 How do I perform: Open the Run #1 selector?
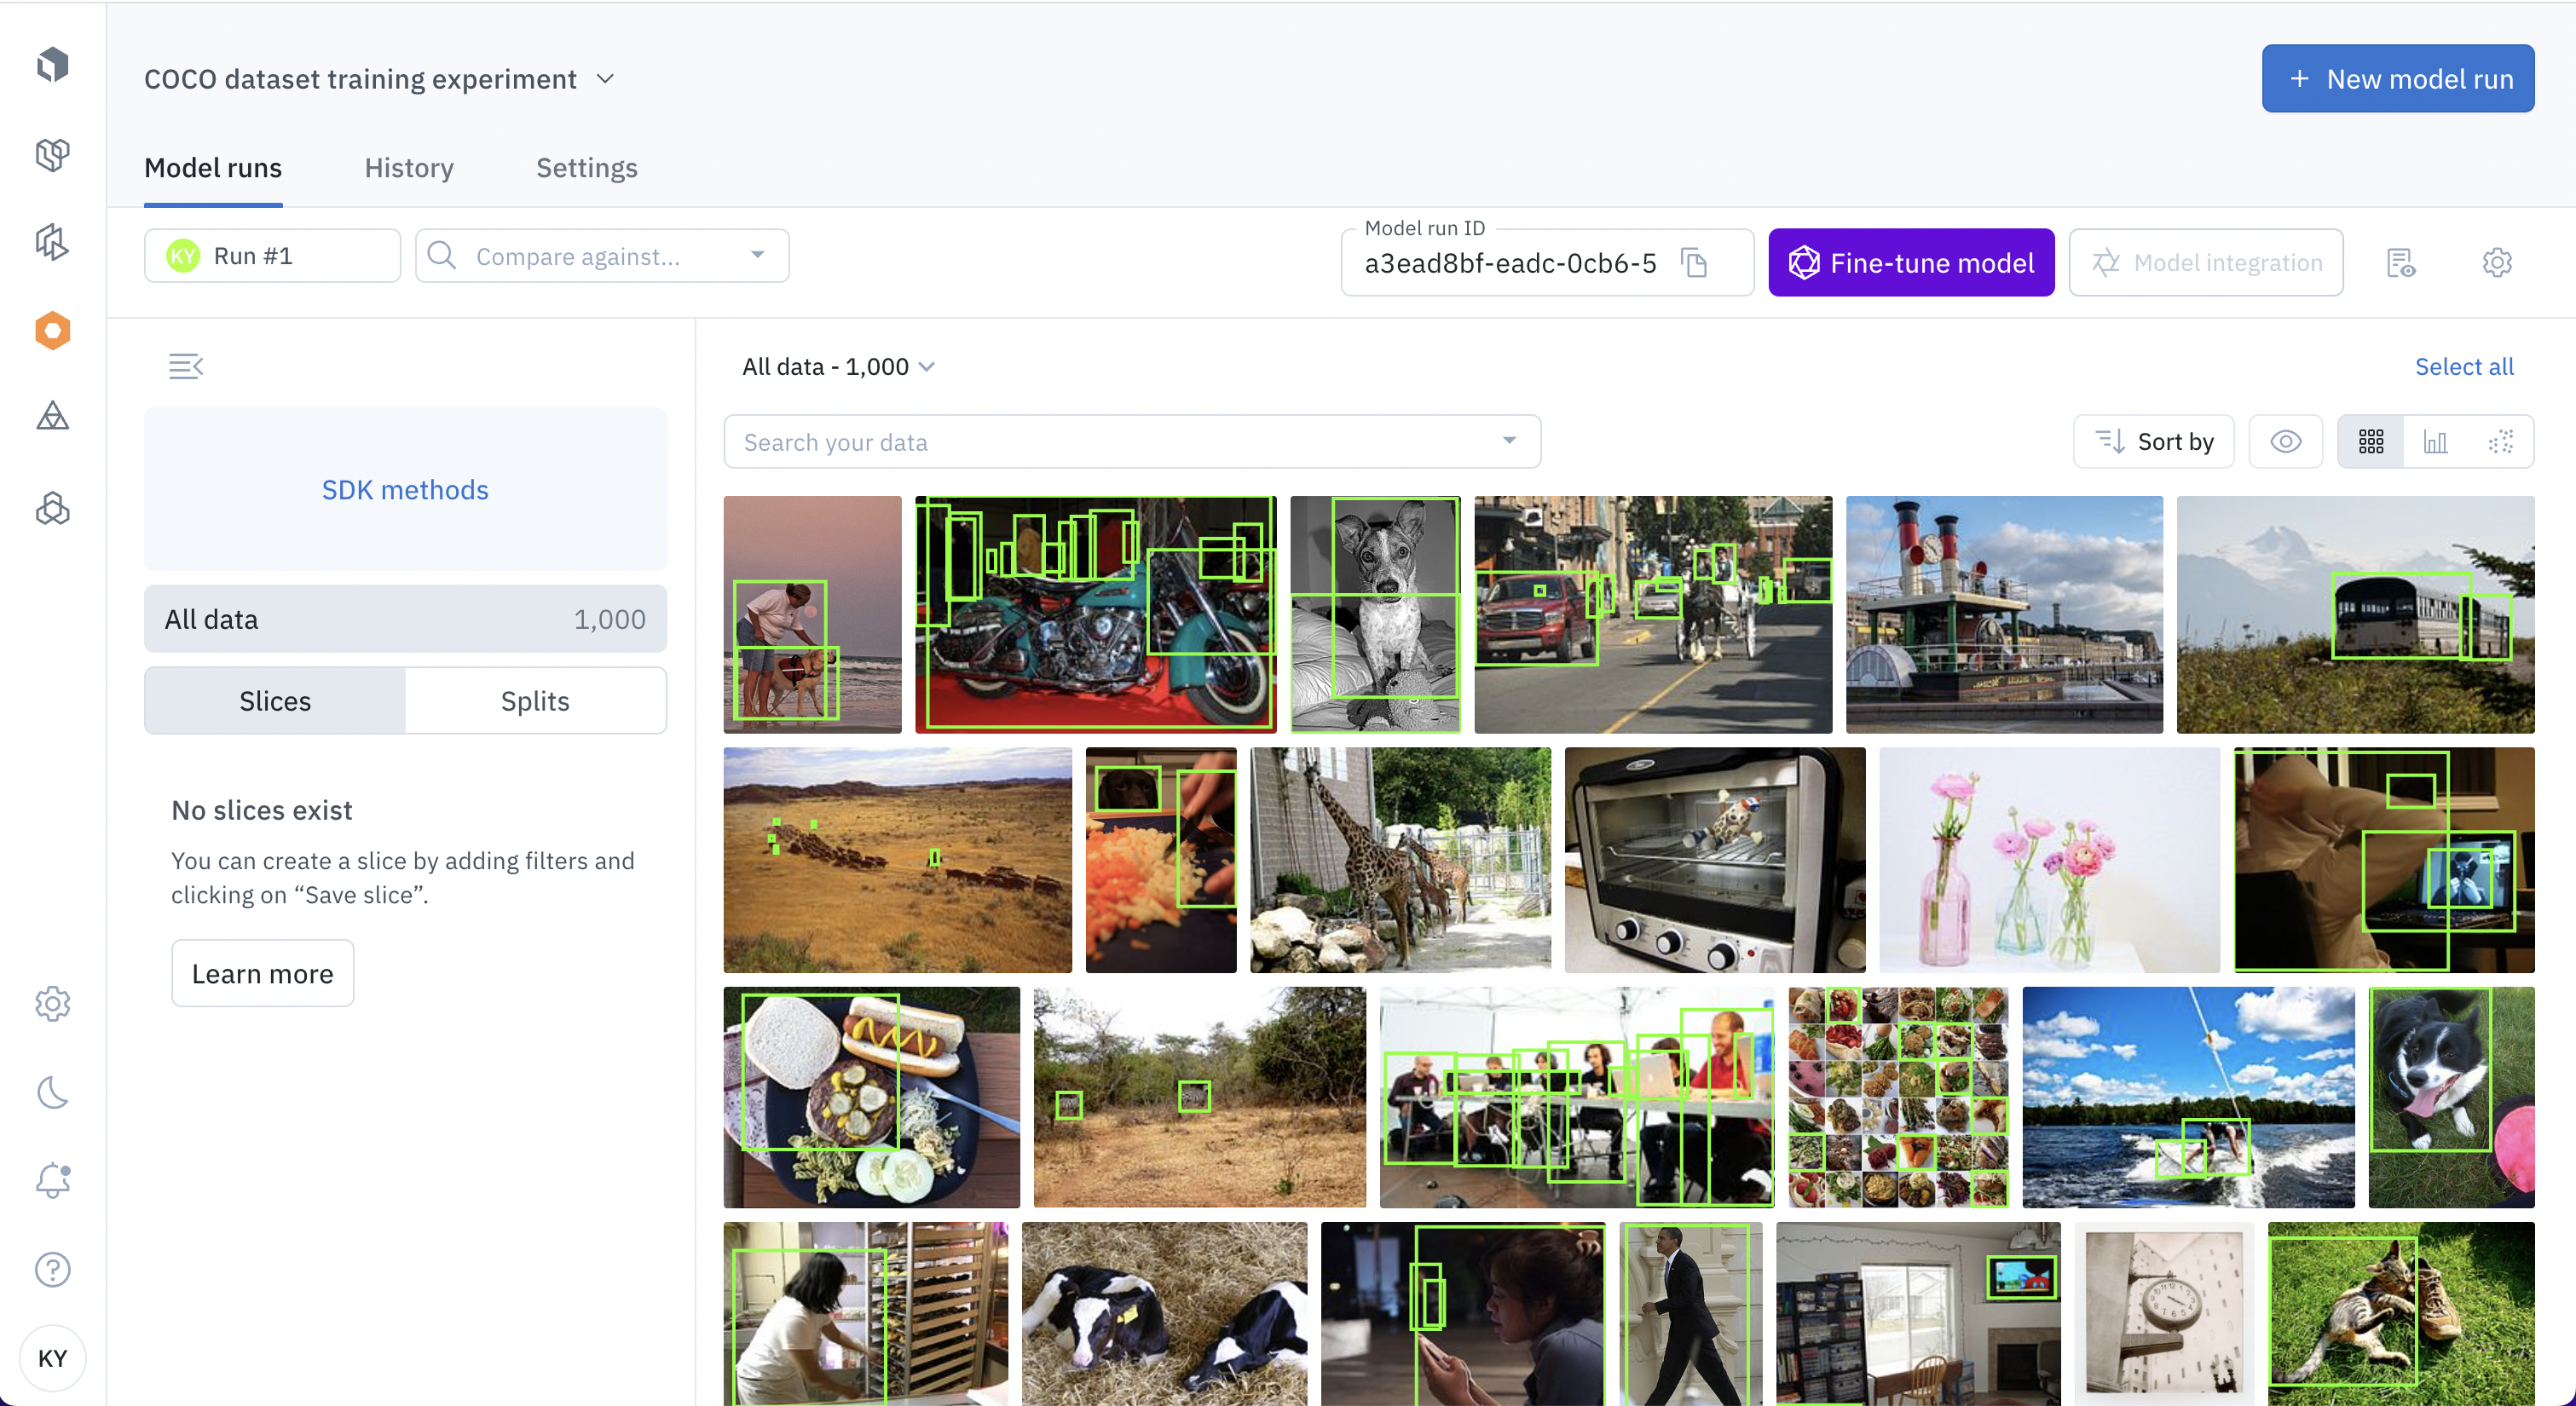coord(272,256)
